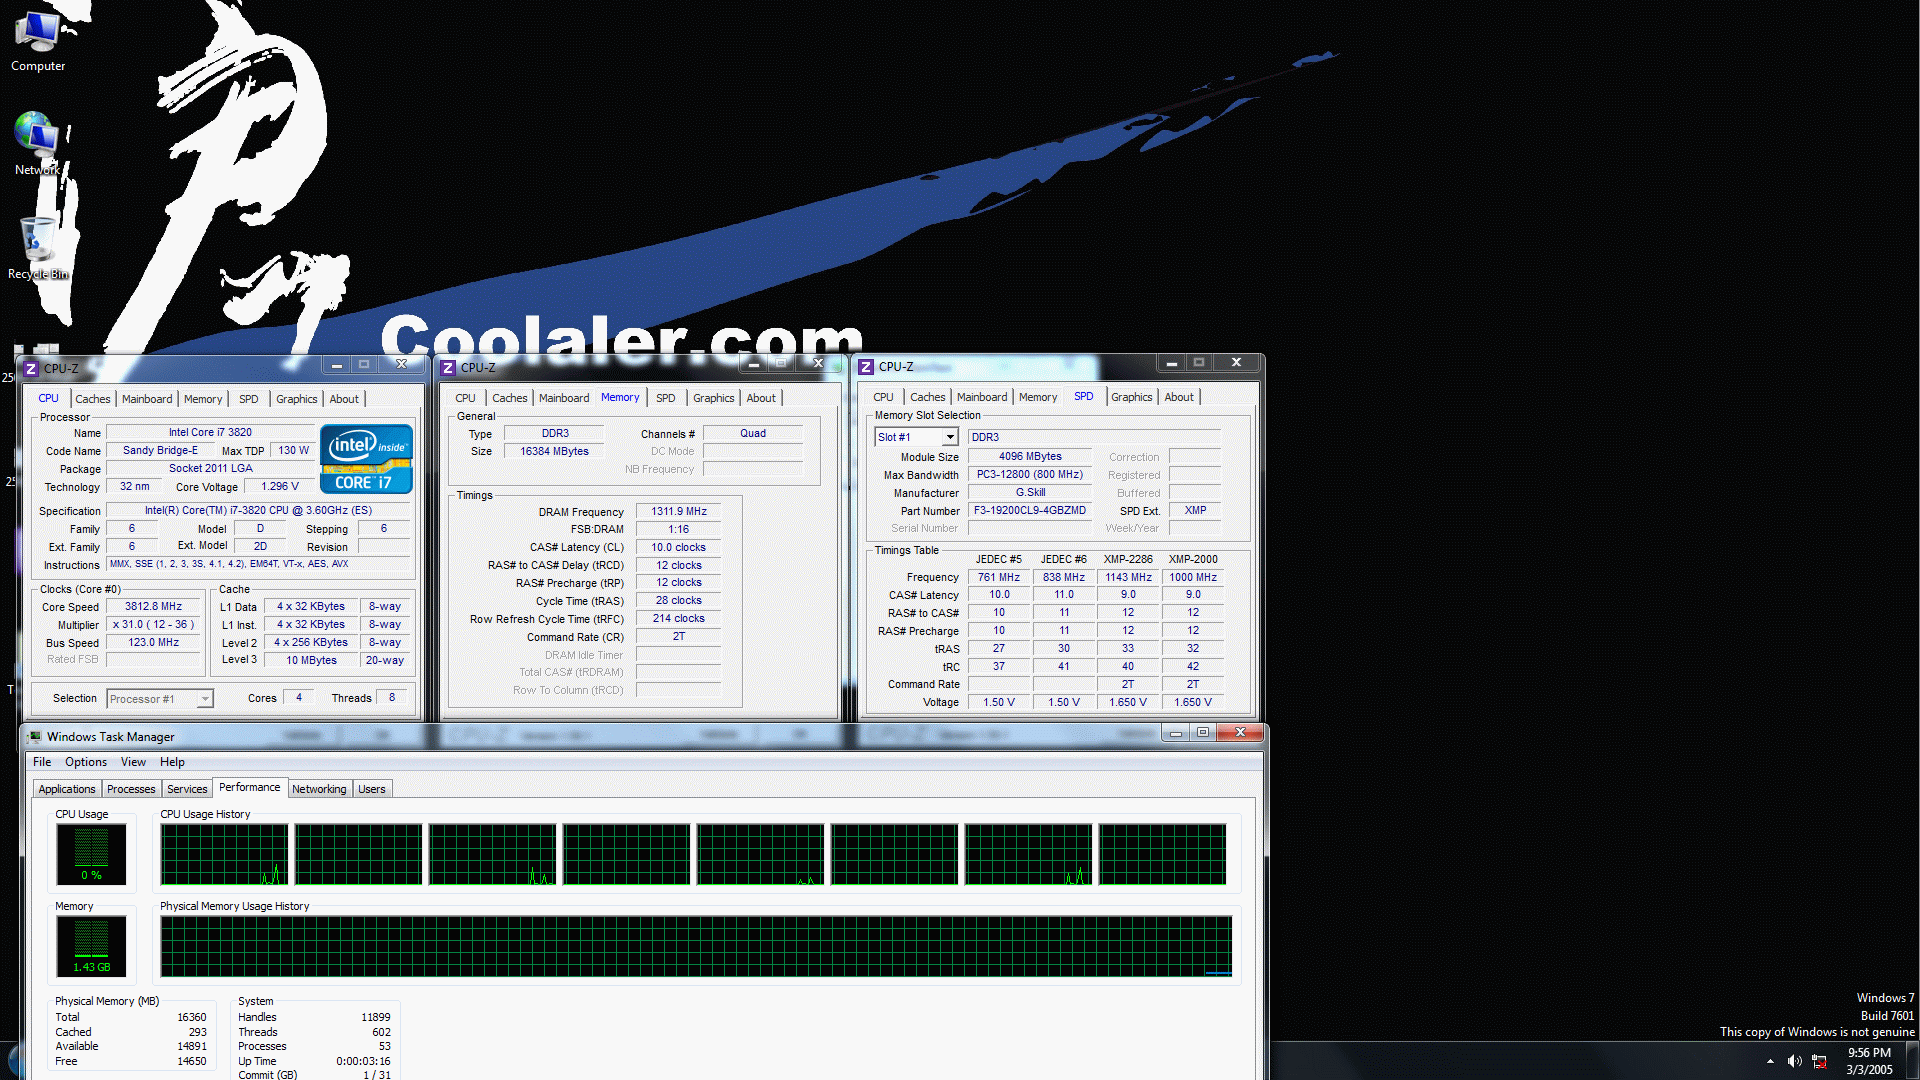The image size is (1920, 1080).
Task: Open the Recycle Bin desktop icon
Action: click(x=38, y=248)
